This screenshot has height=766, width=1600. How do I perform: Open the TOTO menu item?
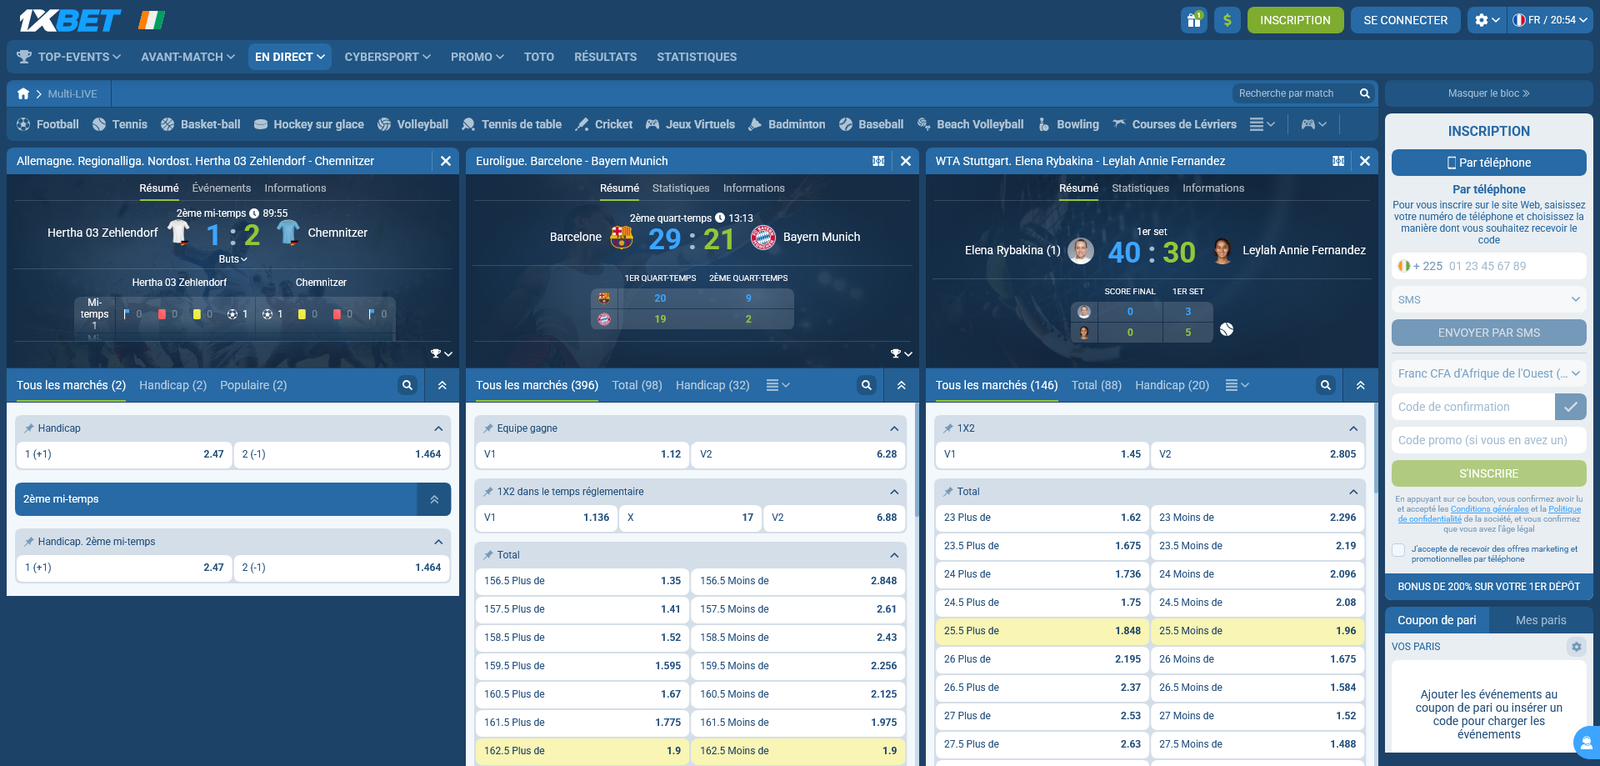click(x=539, y=57)
